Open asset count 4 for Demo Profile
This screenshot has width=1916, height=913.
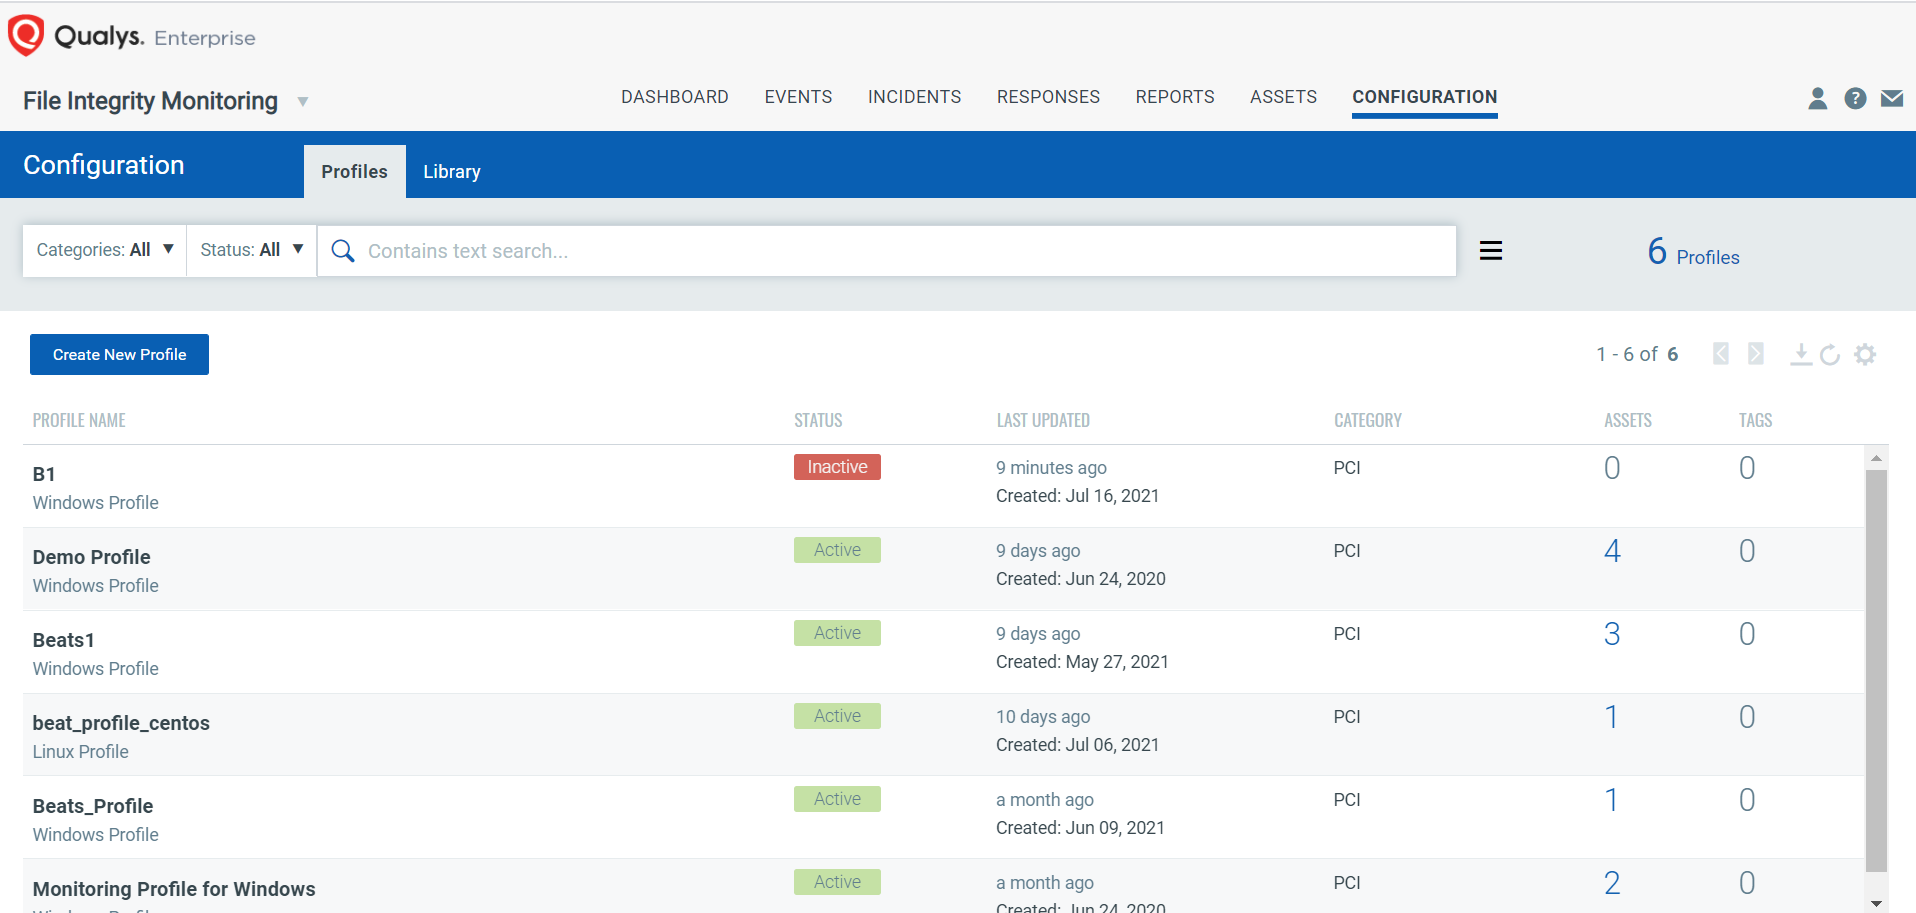(x=1611, y=551)
